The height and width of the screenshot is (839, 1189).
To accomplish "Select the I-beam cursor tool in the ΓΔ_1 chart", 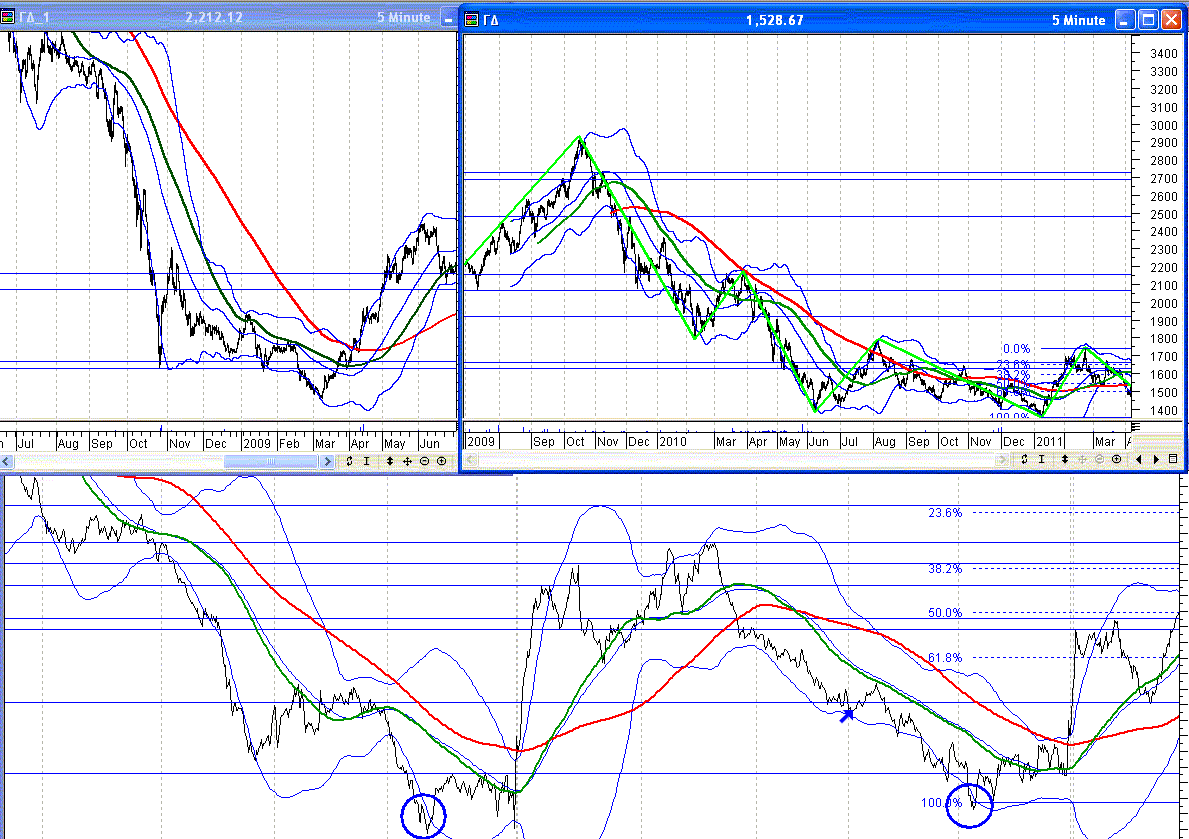I will click(367, 461).
